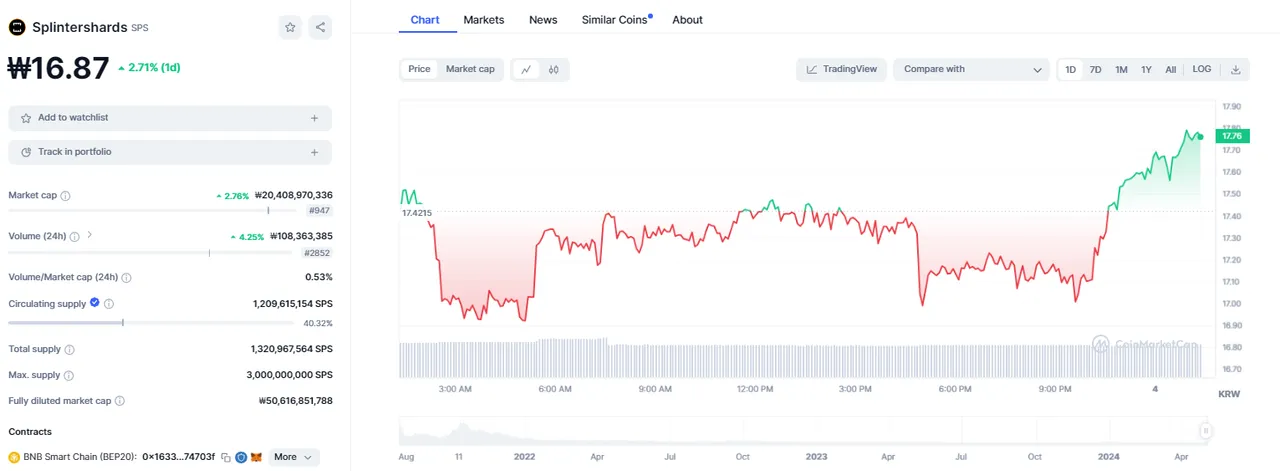Open TradingView chart mode
This screenshot has height=471, width=1280.
pyautogui.click(x=842, y=69)
